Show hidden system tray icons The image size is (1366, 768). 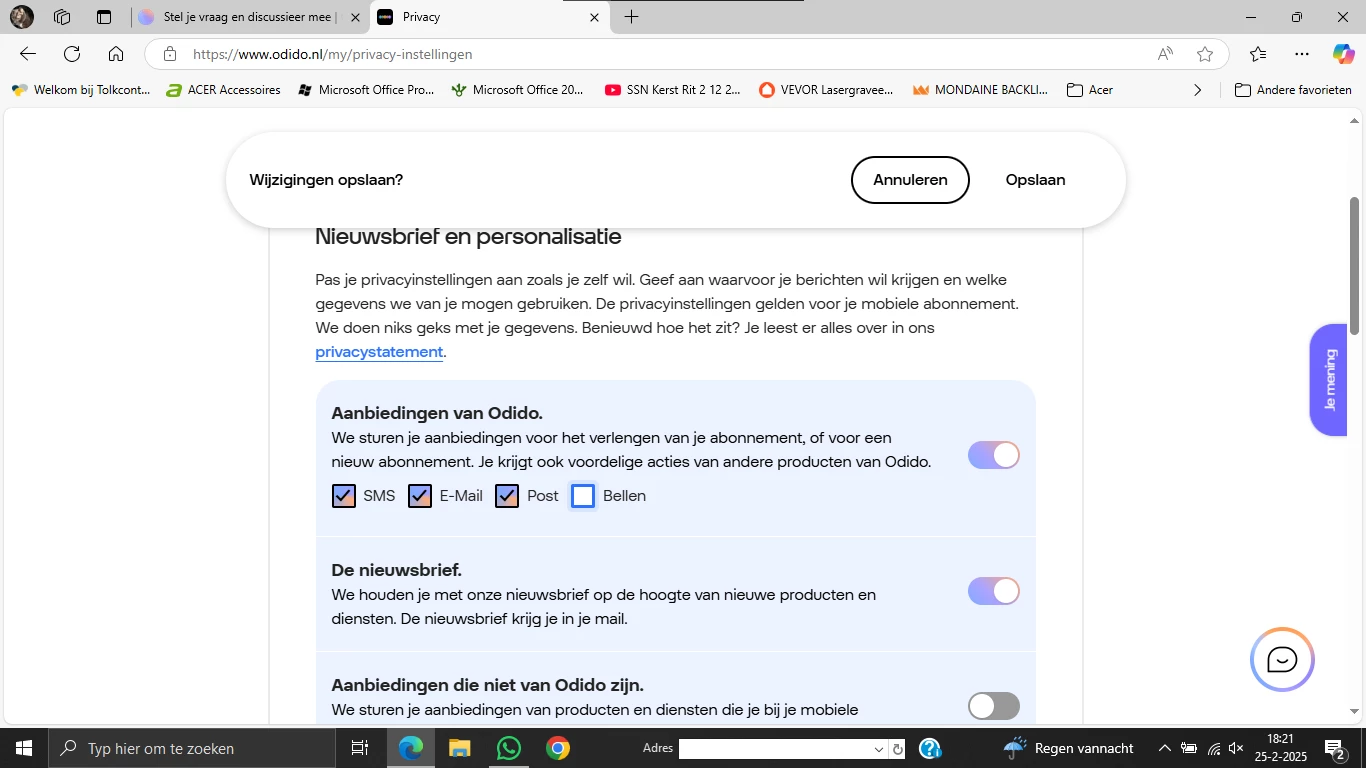point(1164,748)
